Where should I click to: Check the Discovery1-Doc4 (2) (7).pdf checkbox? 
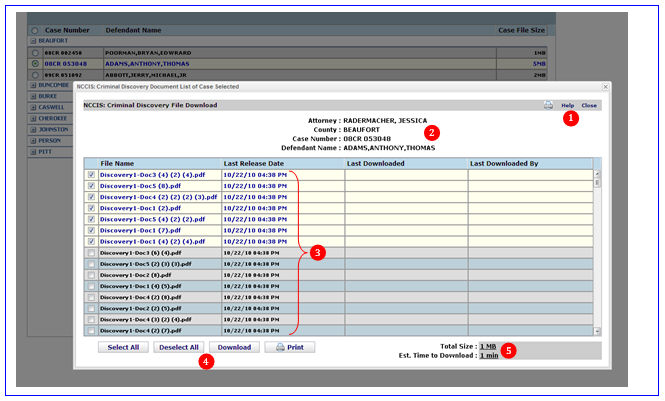point(91,331)
